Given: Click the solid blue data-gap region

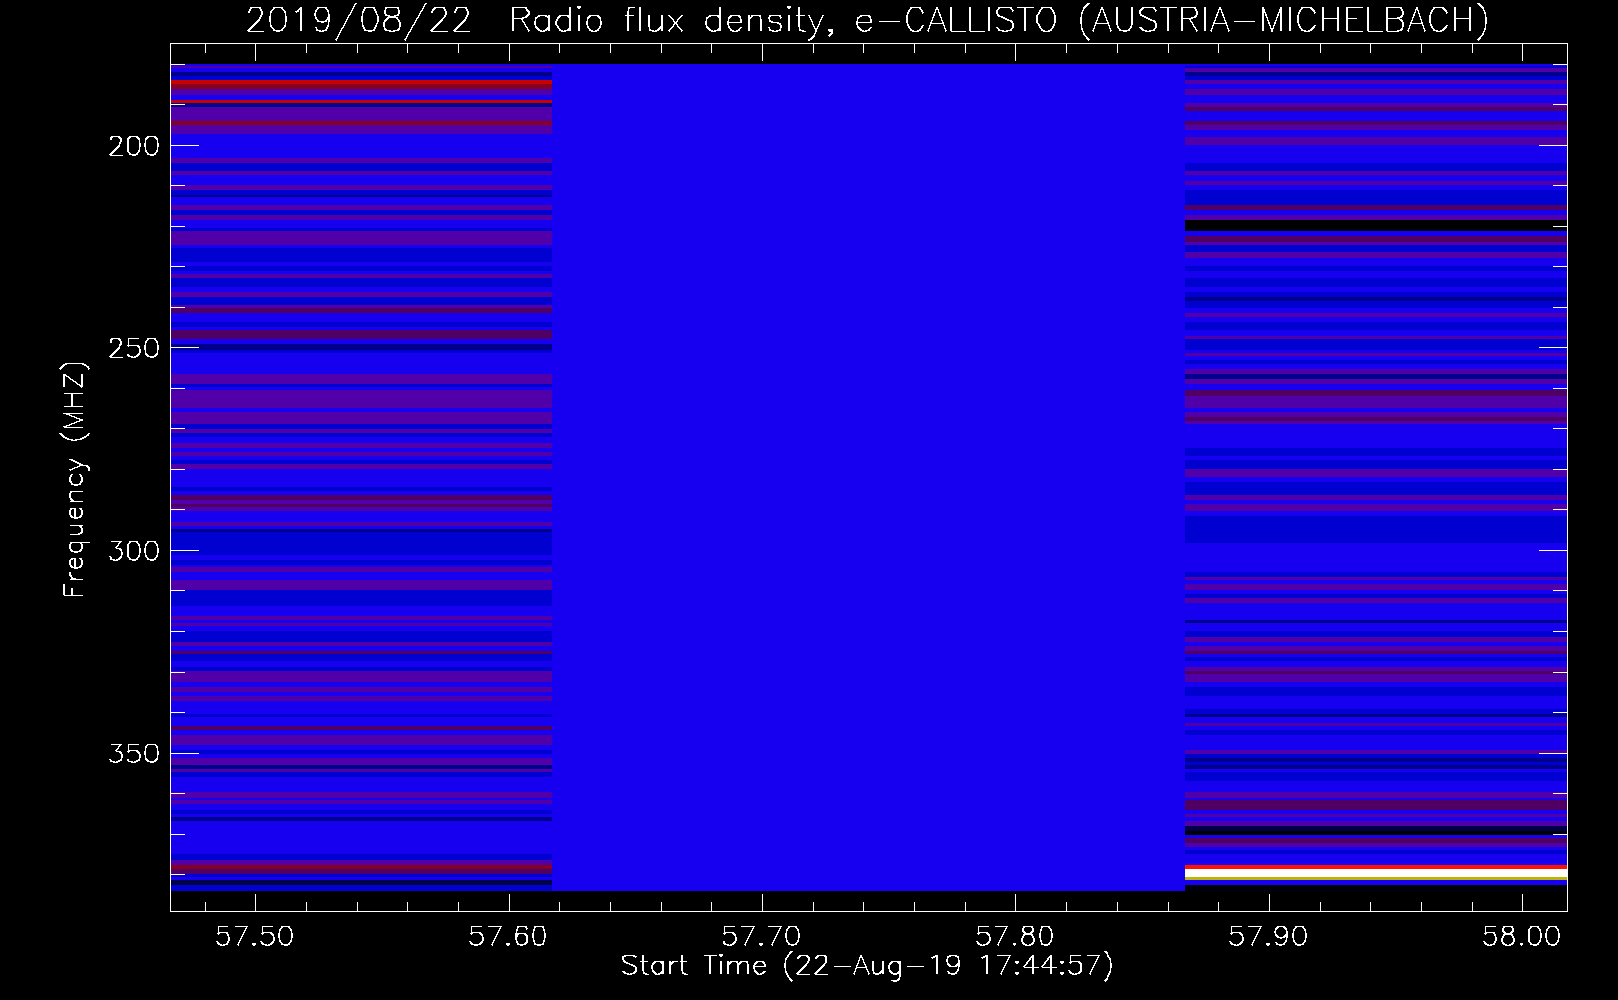Looking at the screenshot, I should [868, 477].
